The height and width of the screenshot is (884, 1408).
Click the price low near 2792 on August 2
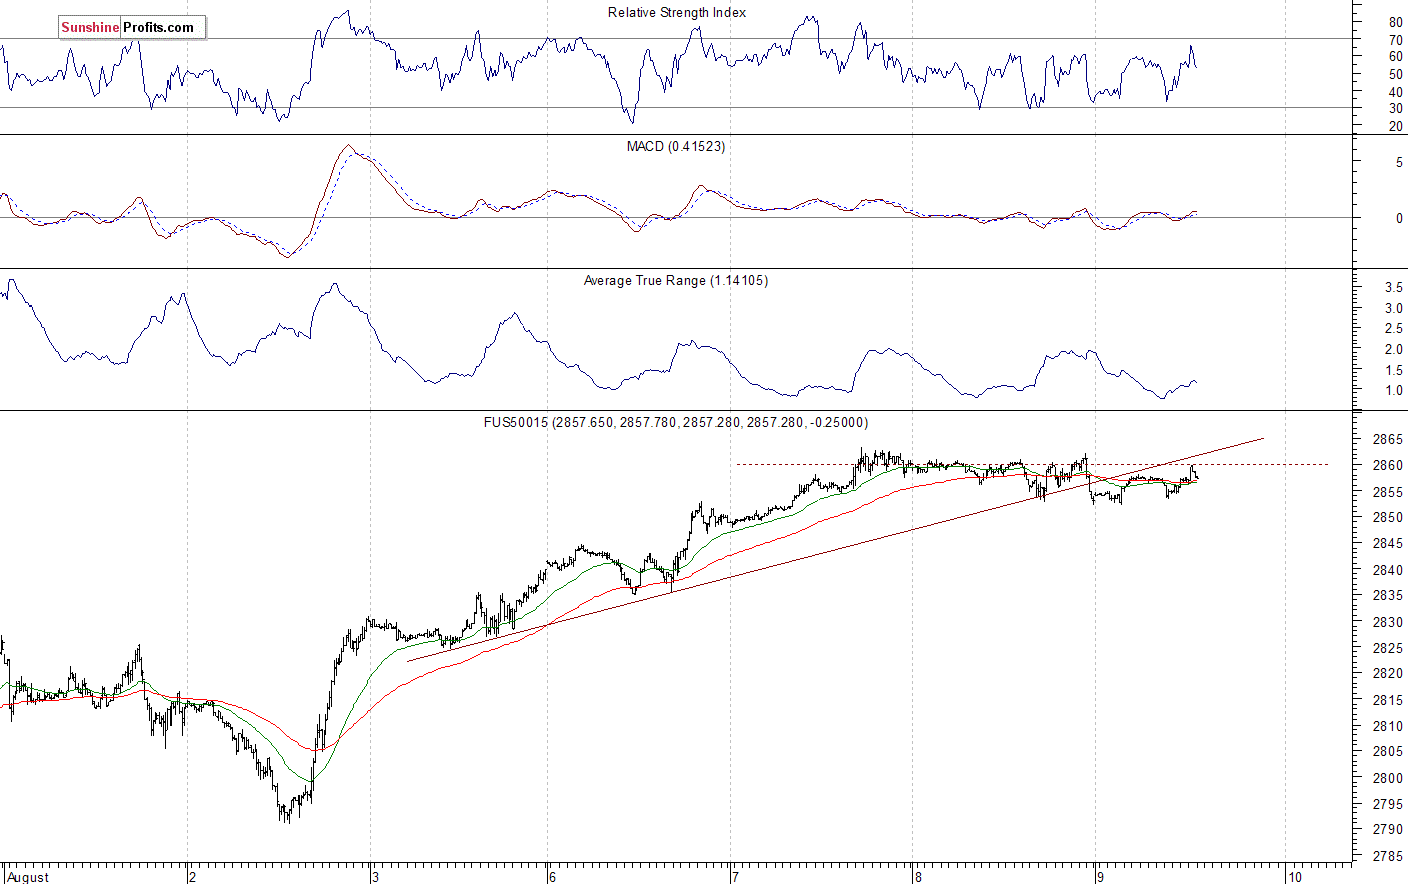pos(286,817)
